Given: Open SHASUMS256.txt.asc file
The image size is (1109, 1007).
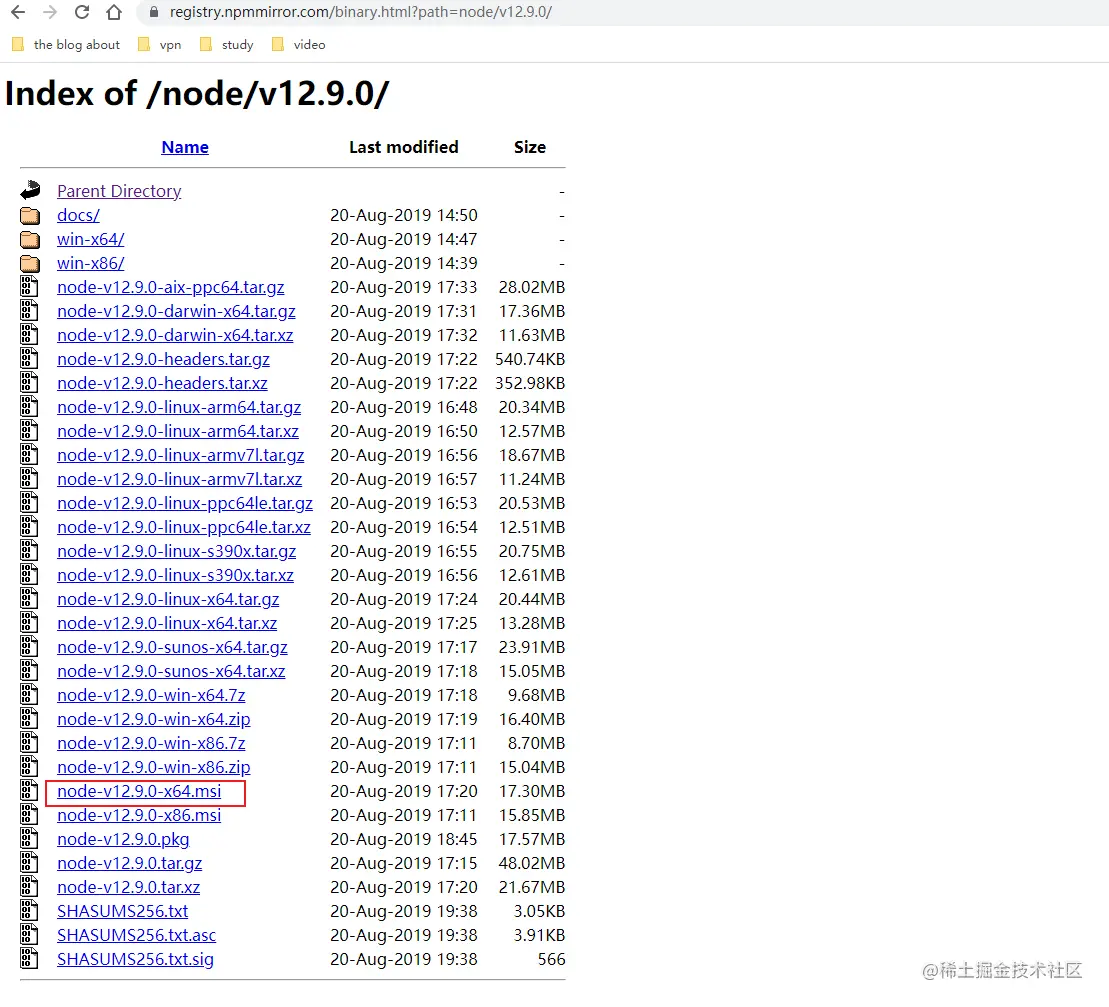Looking at the screenshot, I should click(137, 936).
